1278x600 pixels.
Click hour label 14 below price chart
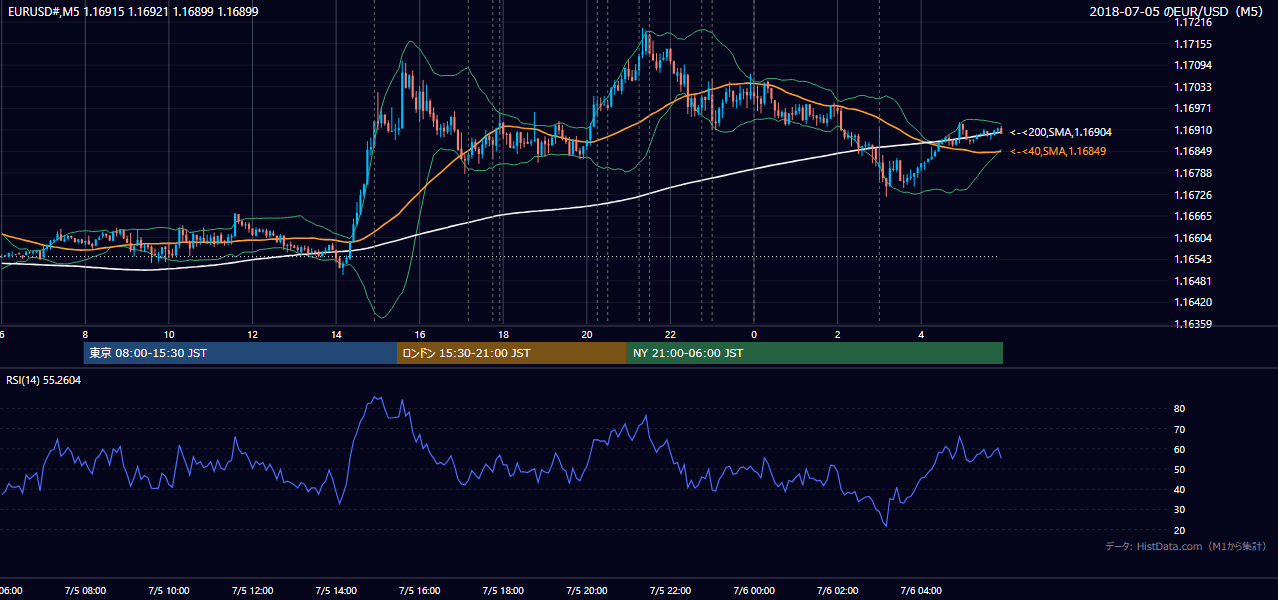(336, 334)
